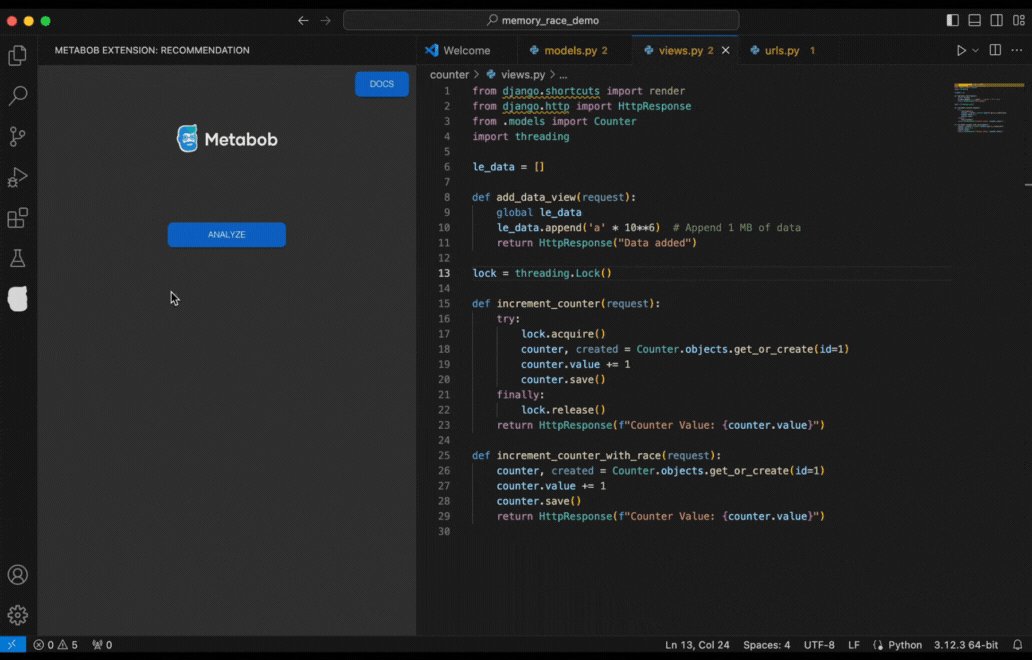Open the memory_race_demo command center search
1032x660 pixels.
tap(541, 20)
